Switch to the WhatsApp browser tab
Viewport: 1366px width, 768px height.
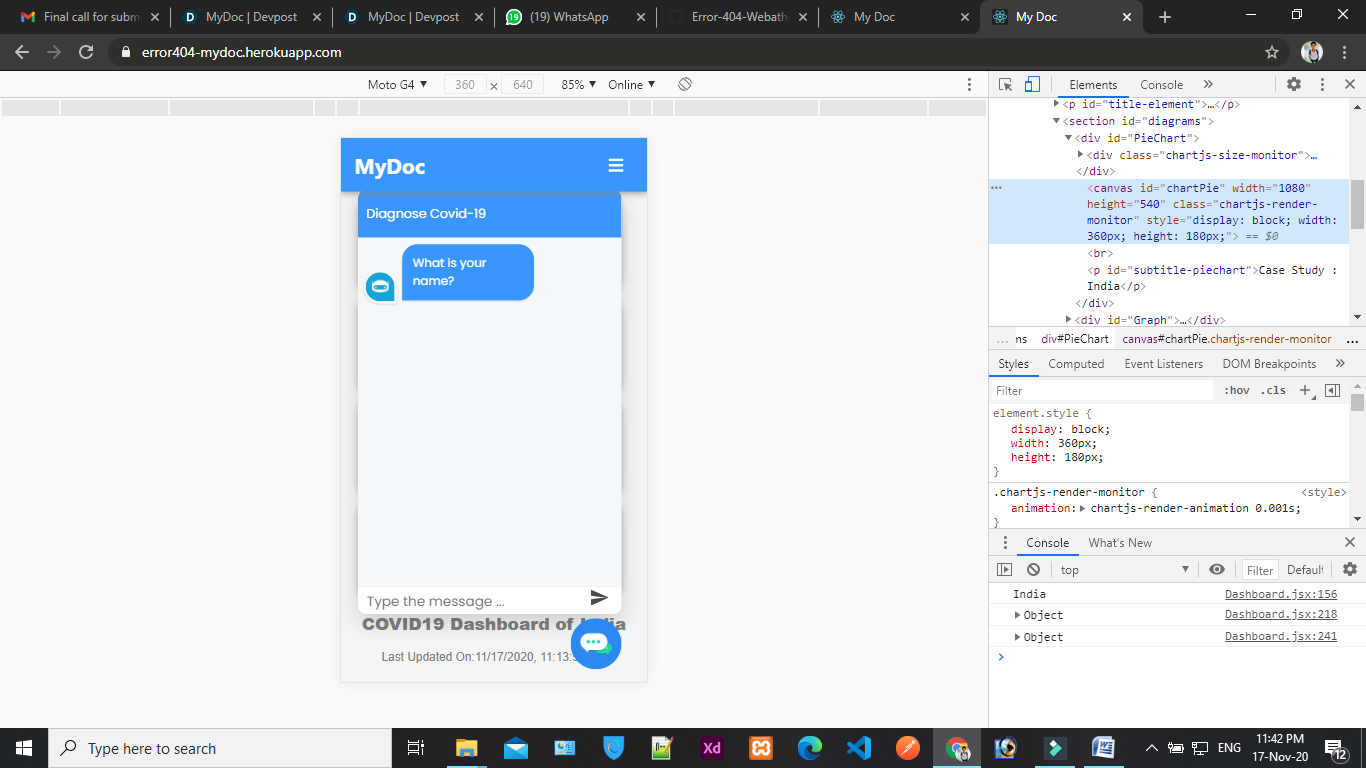tap(574, 17)
